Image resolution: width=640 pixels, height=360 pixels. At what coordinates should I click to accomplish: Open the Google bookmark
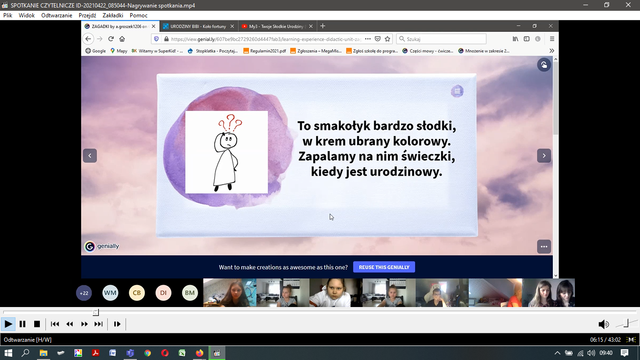(x=96, y=51)
